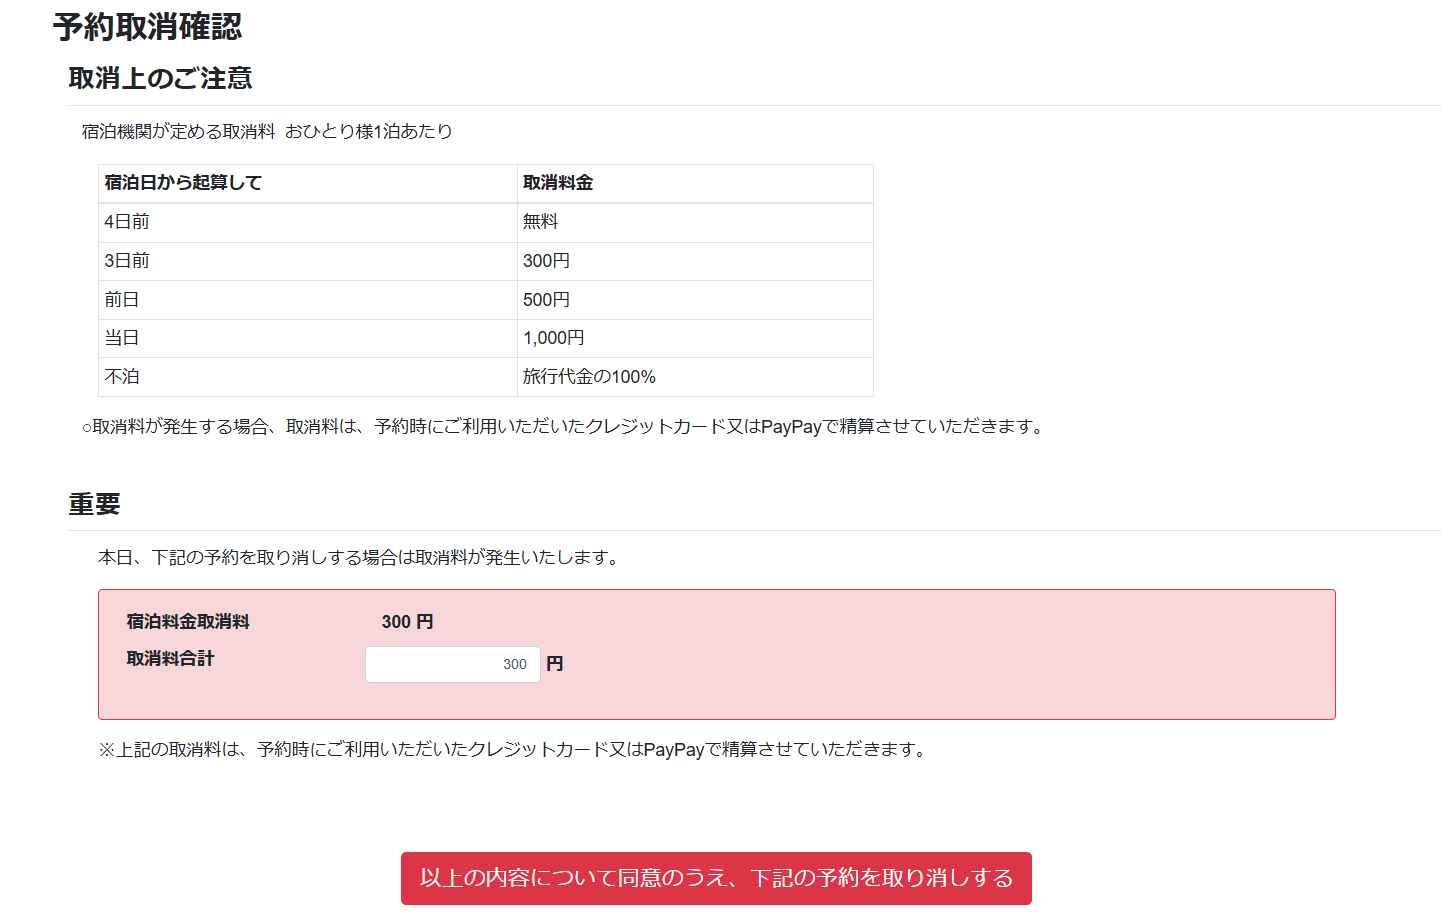This screenshot has width=1441, height=921.
Task: Click the ※上記の取消料は footnote text
Action: (515, 750)
